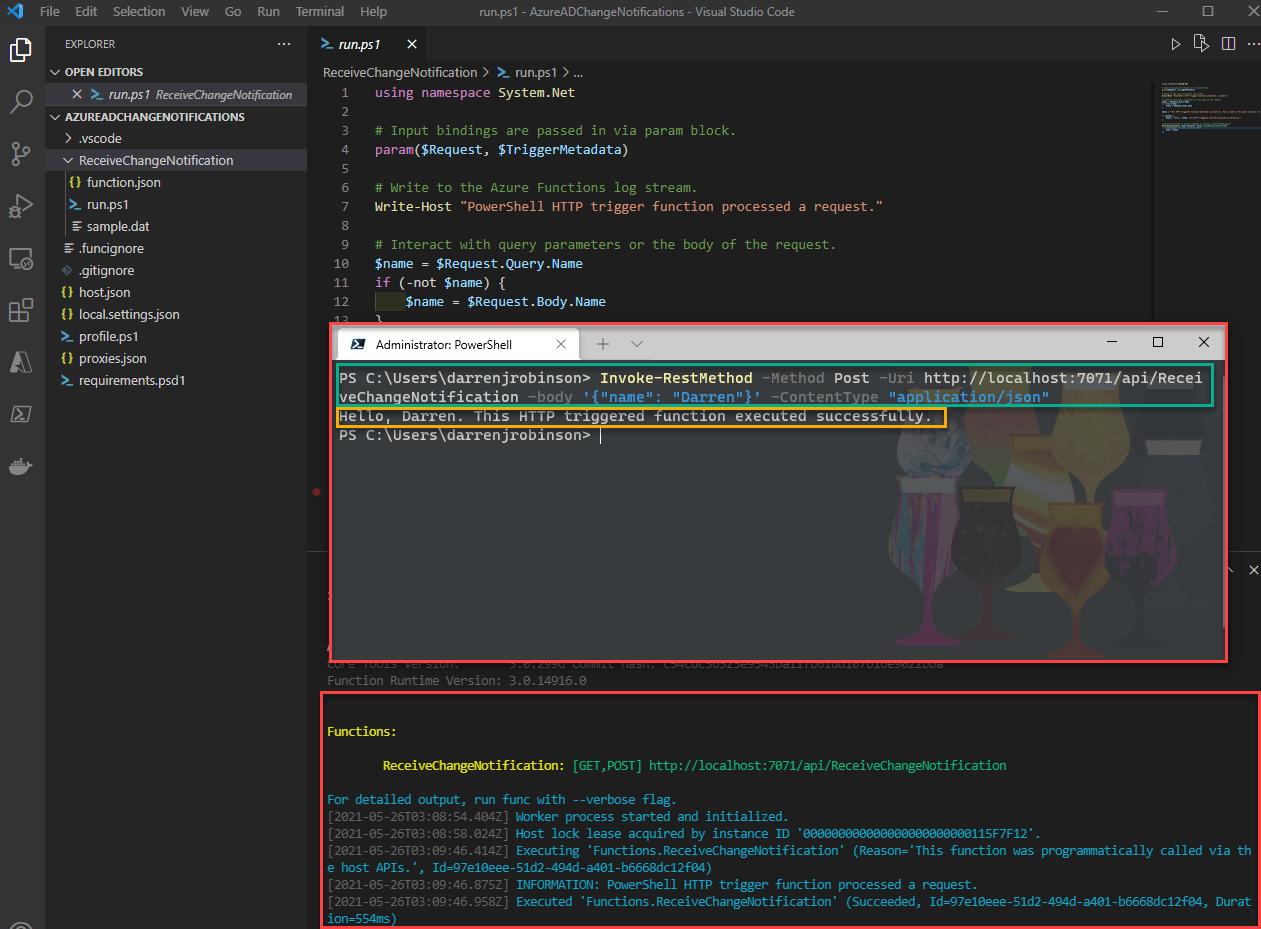
Task: Open the Search view in activity bar
Action: 21,101
